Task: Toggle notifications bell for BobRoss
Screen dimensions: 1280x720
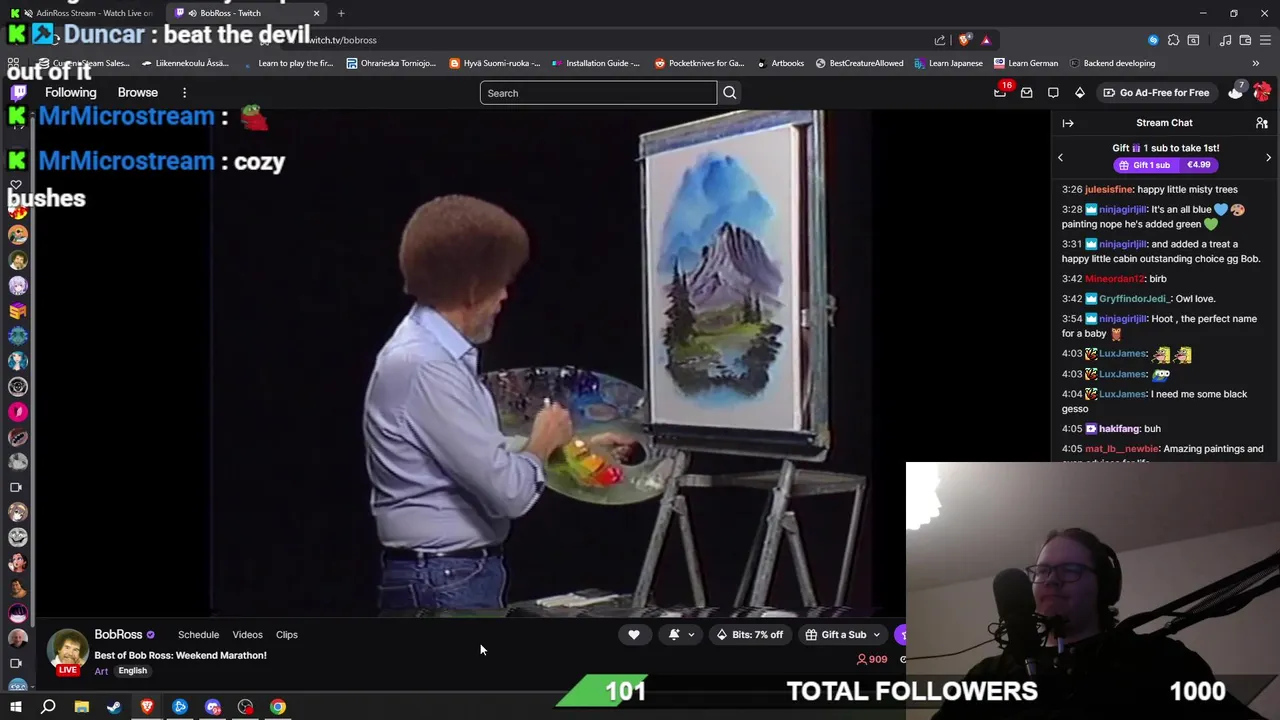Action: coord(674,634)
